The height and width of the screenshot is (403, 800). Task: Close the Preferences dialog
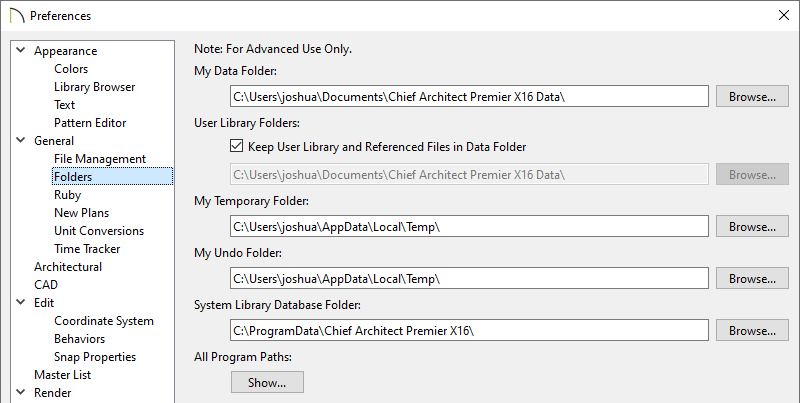[784, 15]
